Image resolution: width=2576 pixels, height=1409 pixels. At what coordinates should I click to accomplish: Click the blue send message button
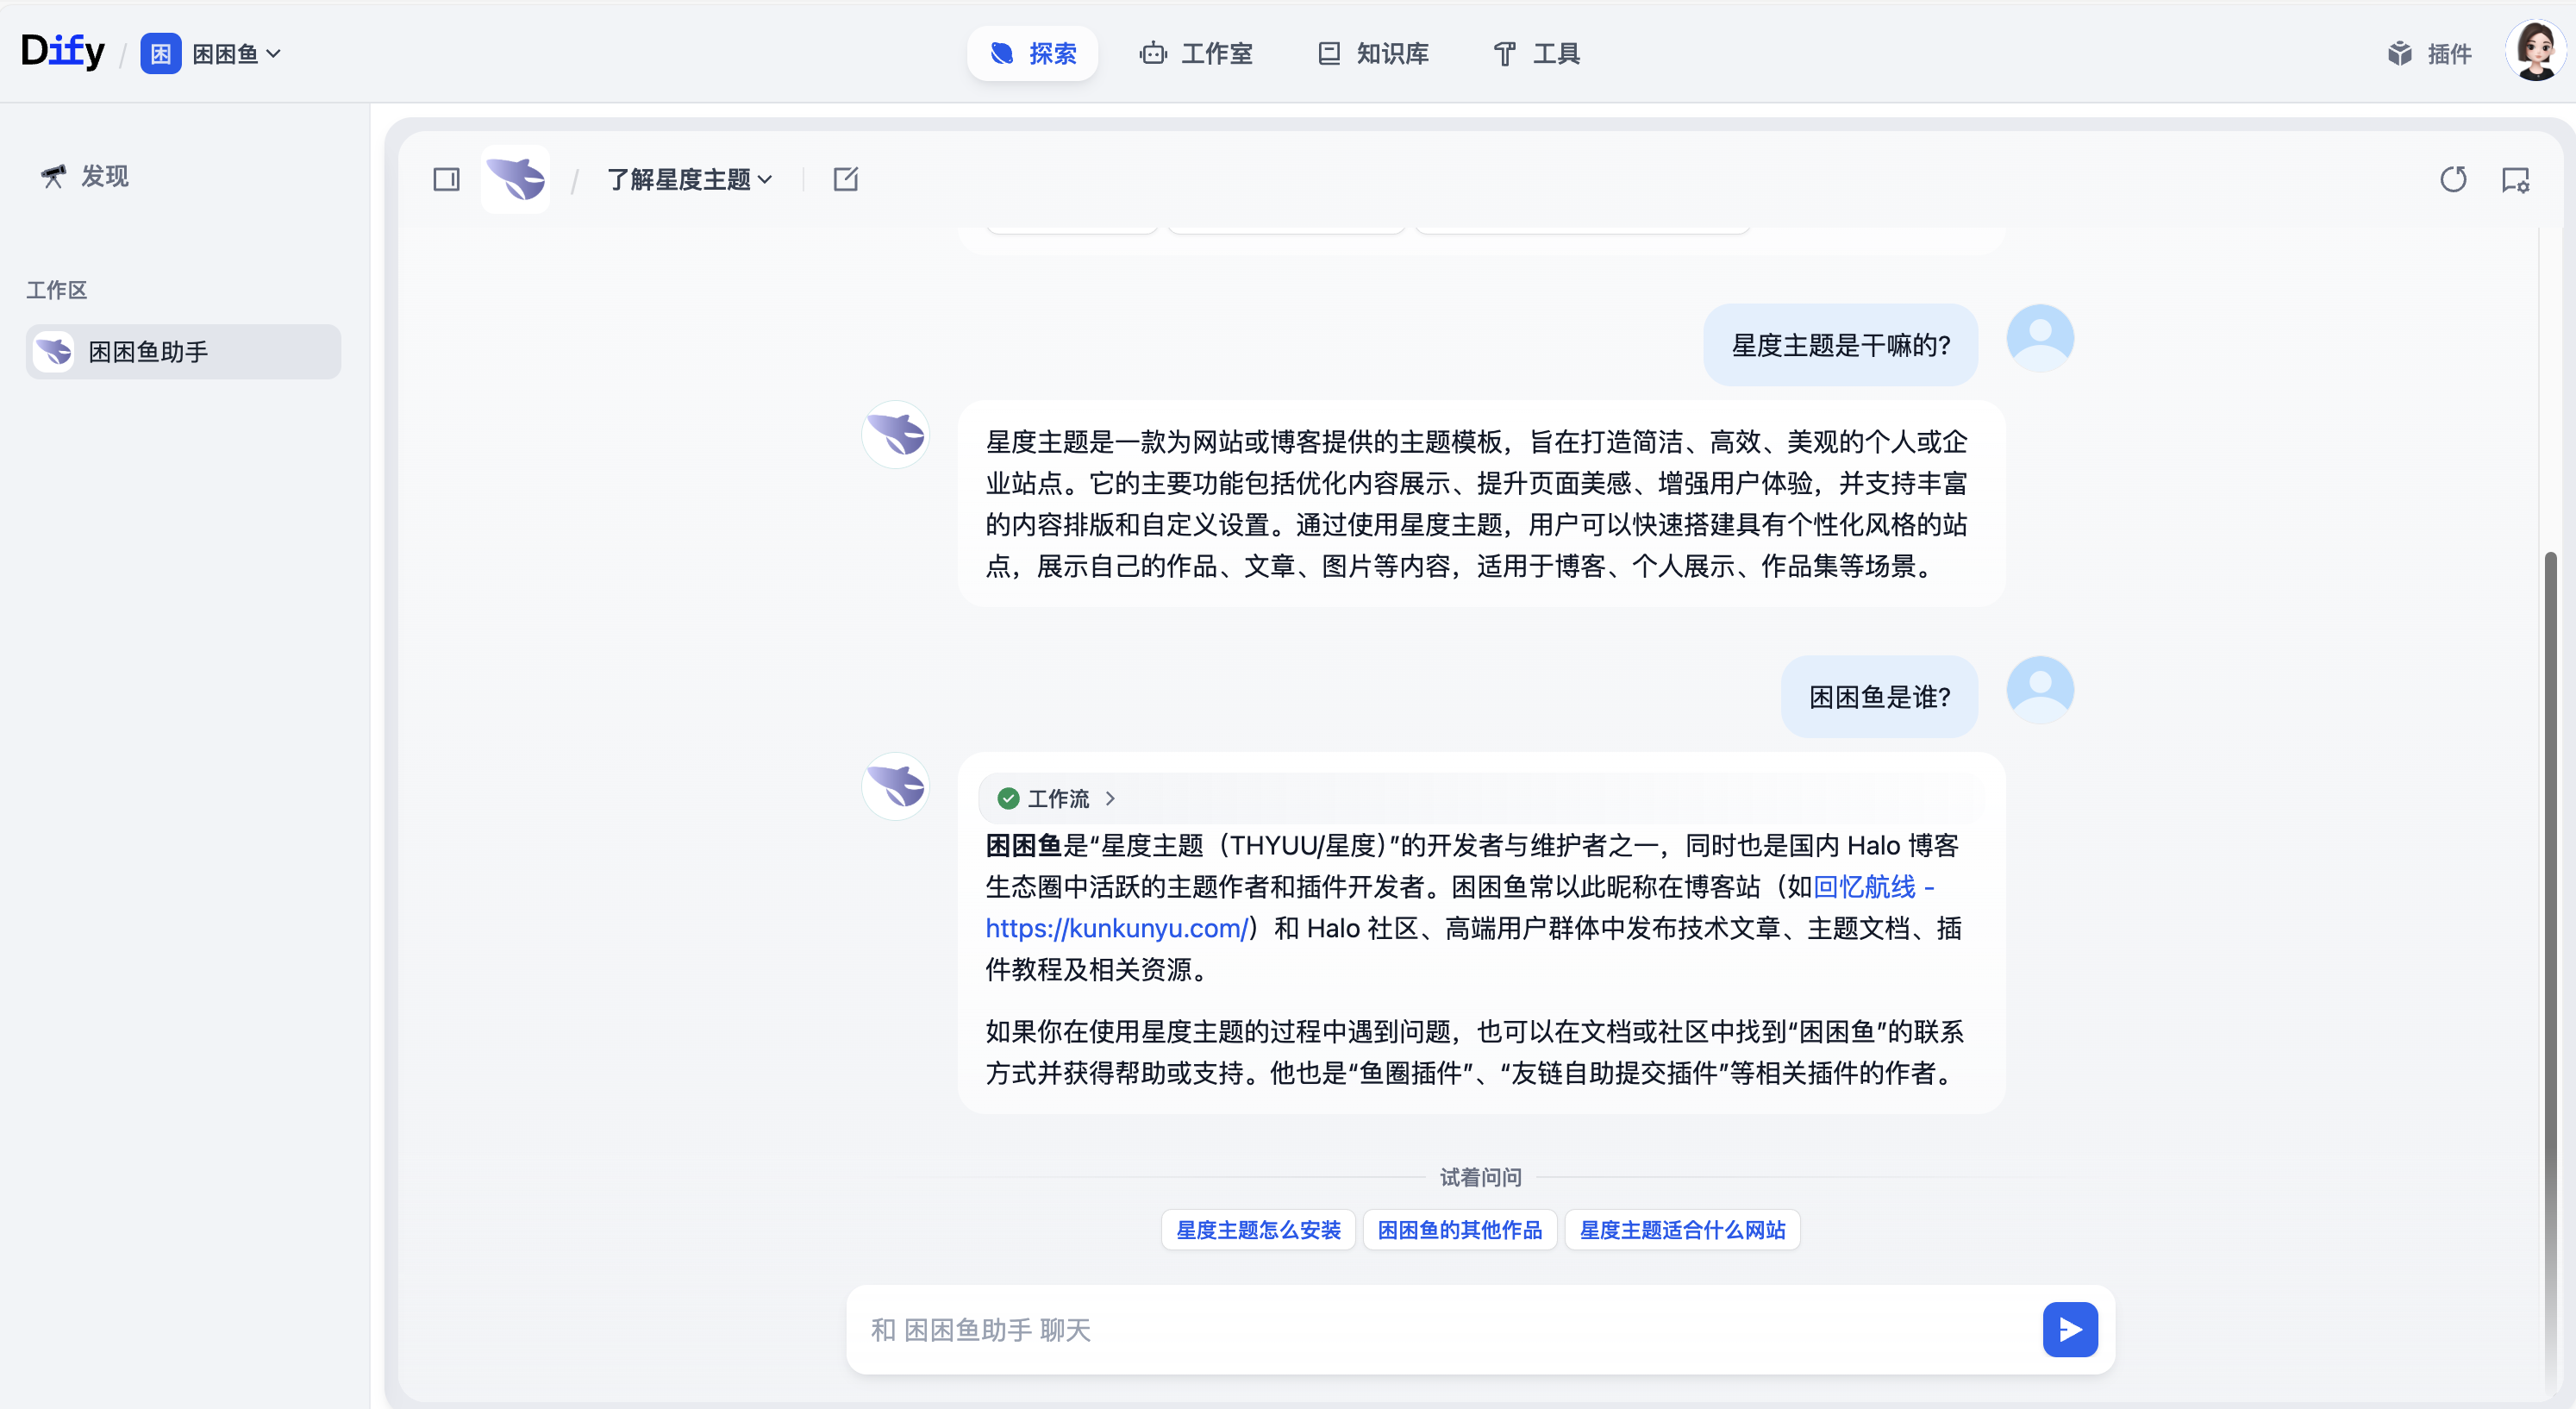(x=2070, y=1329)
